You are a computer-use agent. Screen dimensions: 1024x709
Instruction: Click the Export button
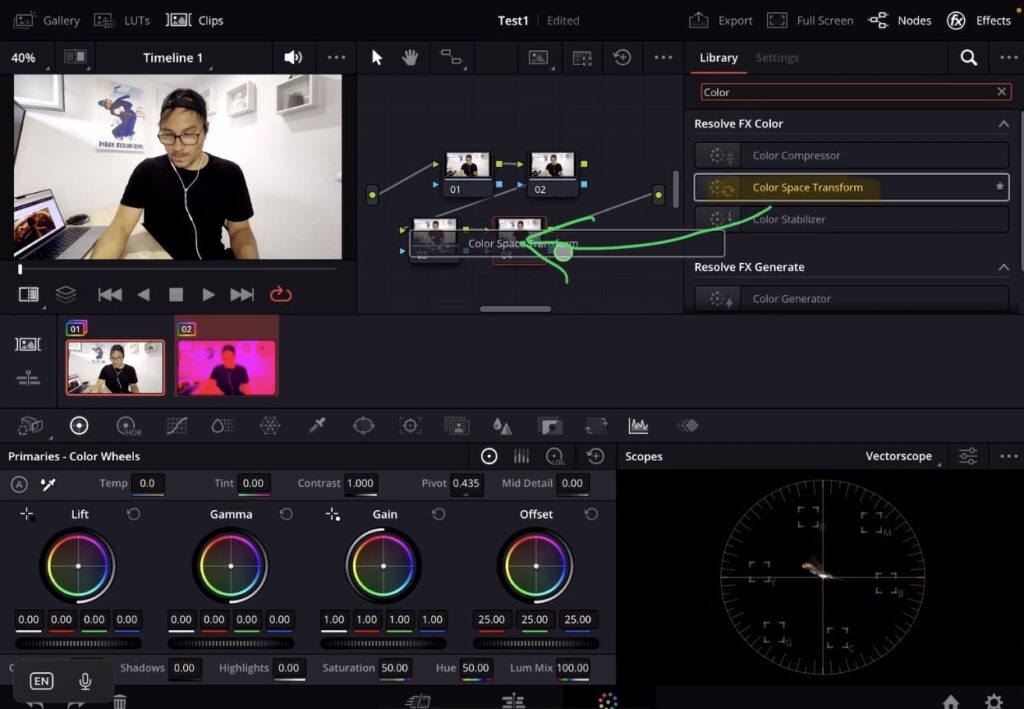pos(723,20)
